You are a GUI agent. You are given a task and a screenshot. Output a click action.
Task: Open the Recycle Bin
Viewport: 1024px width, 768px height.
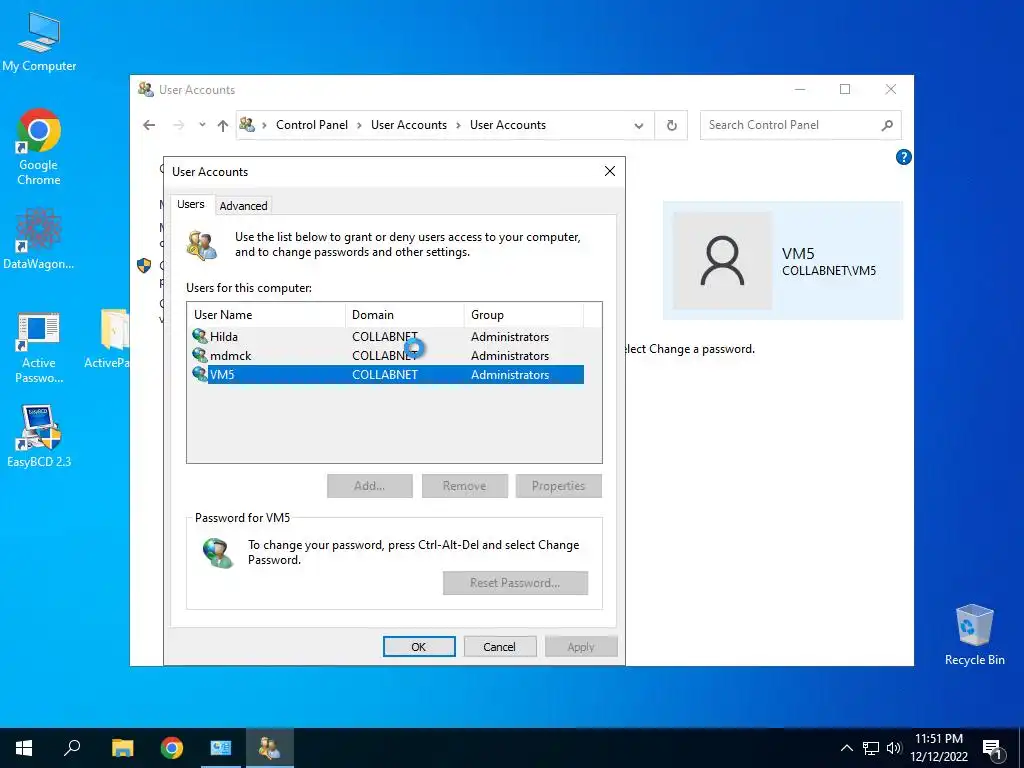coord(974,634)
